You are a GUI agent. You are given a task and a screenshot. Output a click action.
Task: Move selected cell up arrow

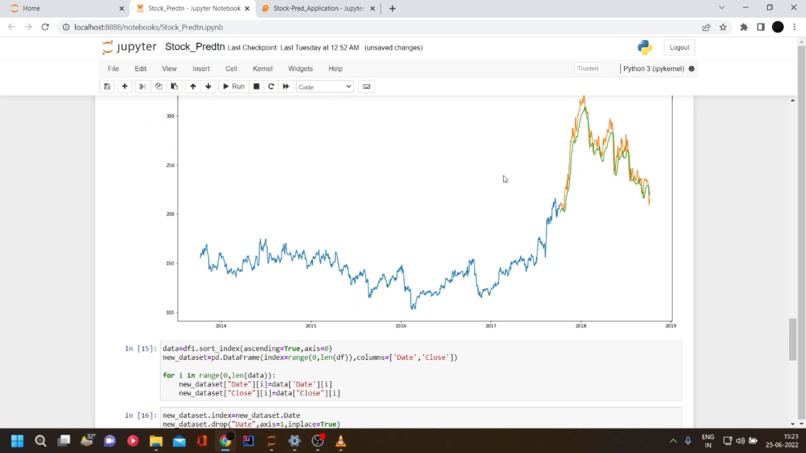point(193,86)
